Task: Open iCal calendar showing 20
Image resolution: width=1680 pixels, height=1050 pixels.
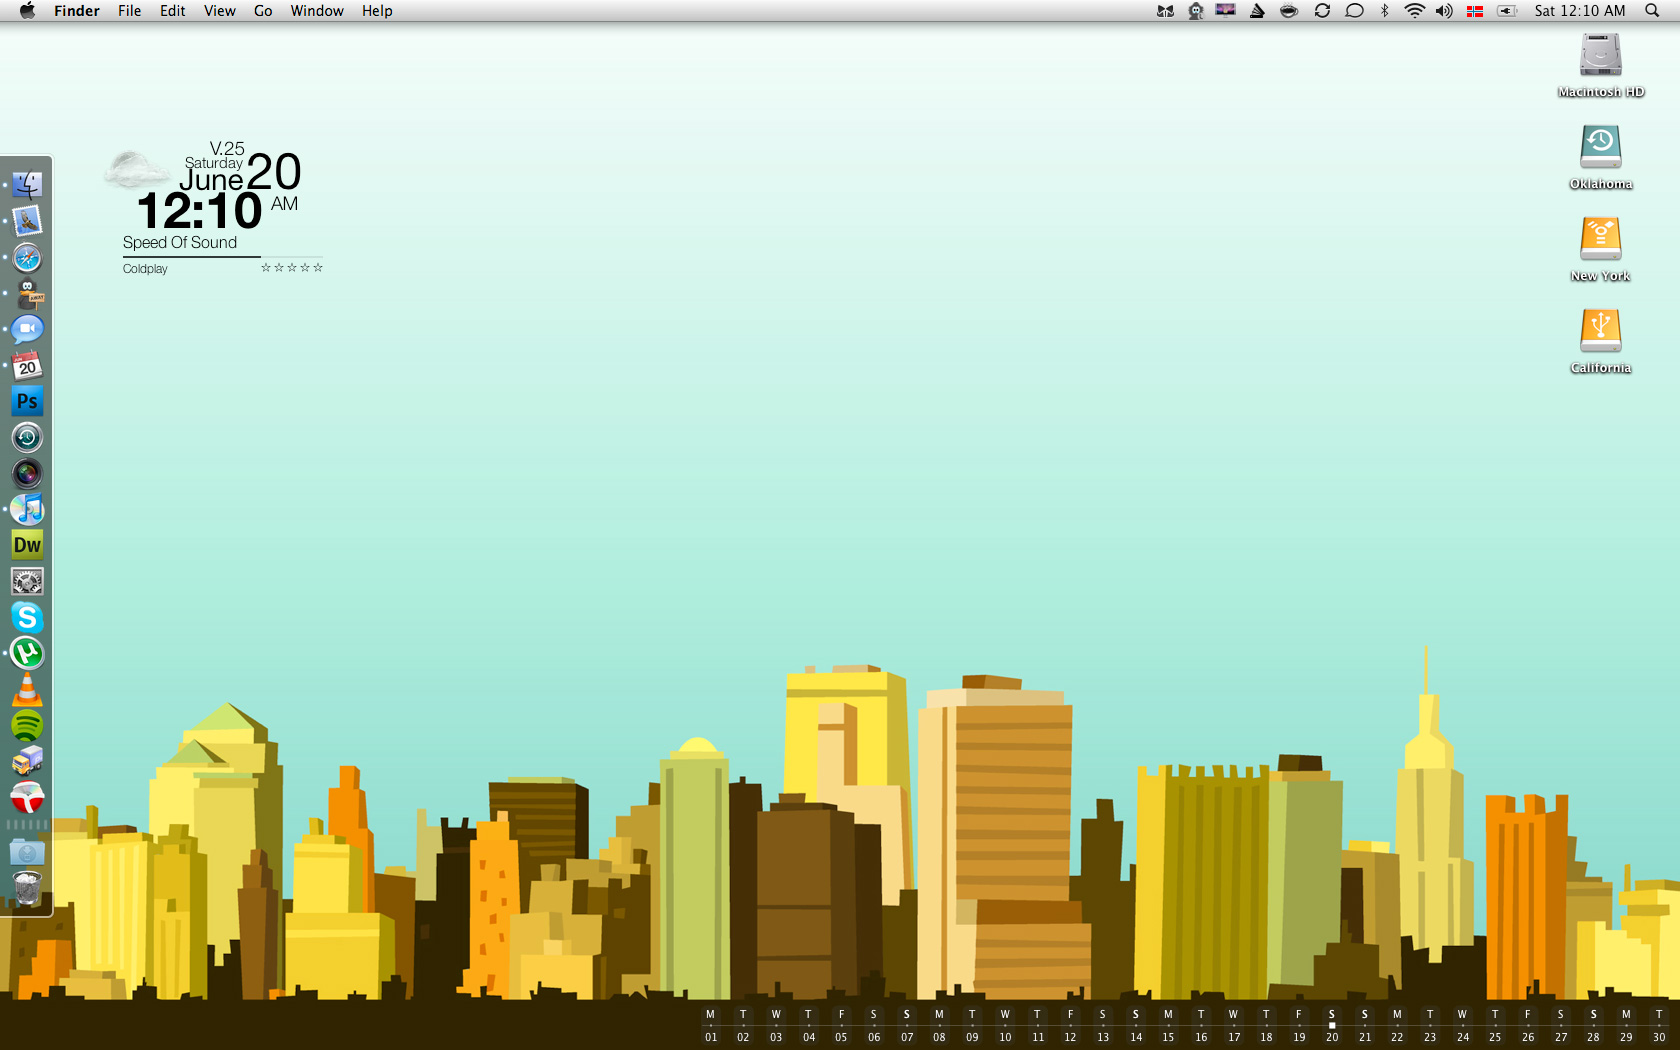Action: [27, 366]
